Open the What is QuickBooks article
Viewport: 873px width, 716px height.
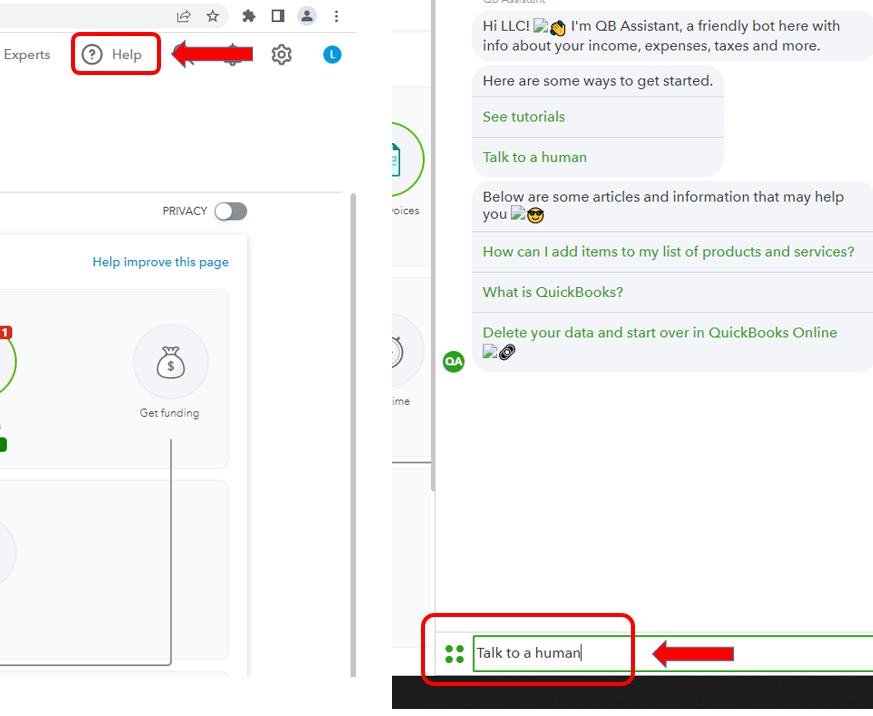point(552,292)
